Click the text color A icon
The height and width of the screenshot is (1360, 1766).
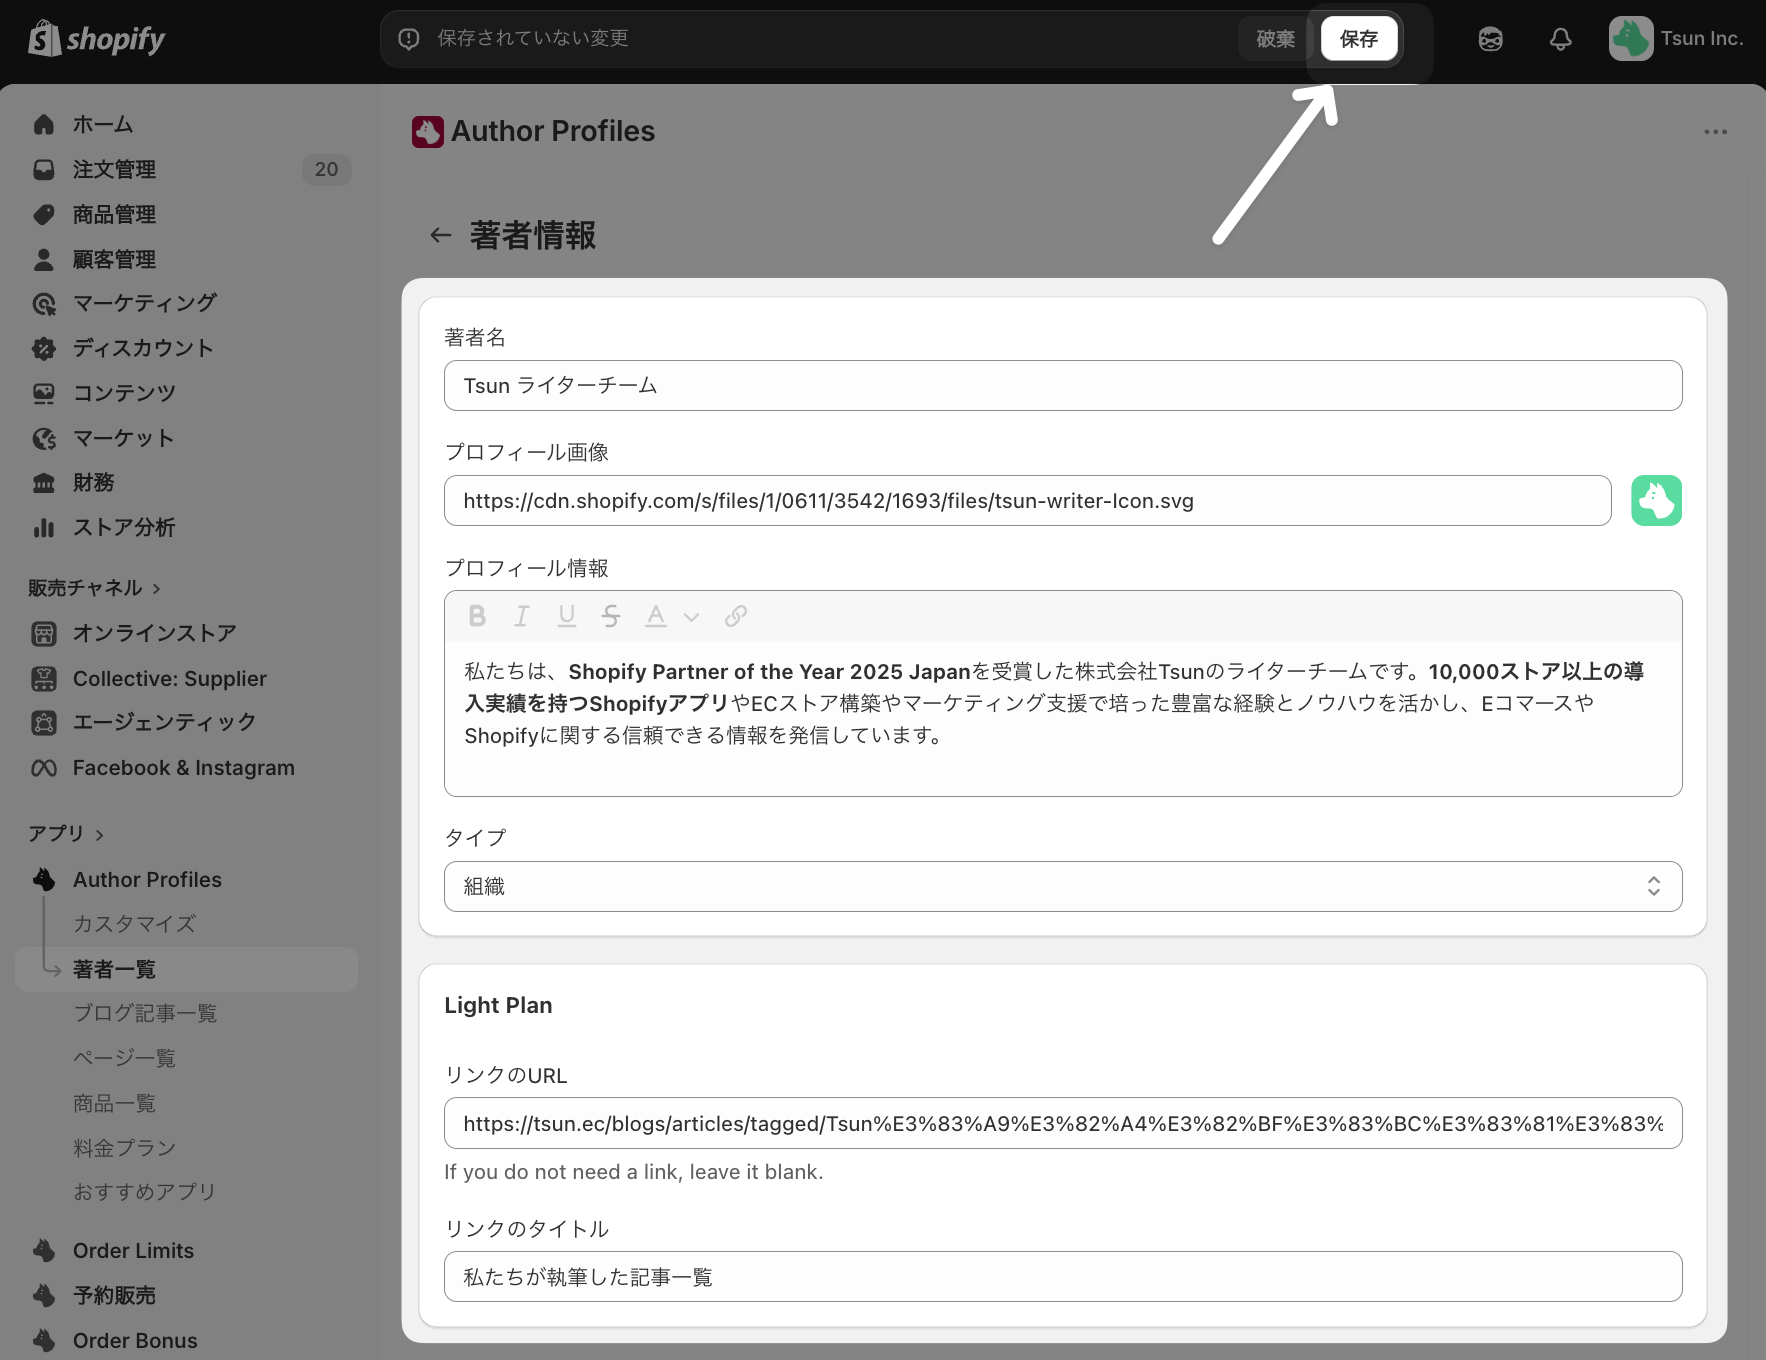(x=655, y=616)
